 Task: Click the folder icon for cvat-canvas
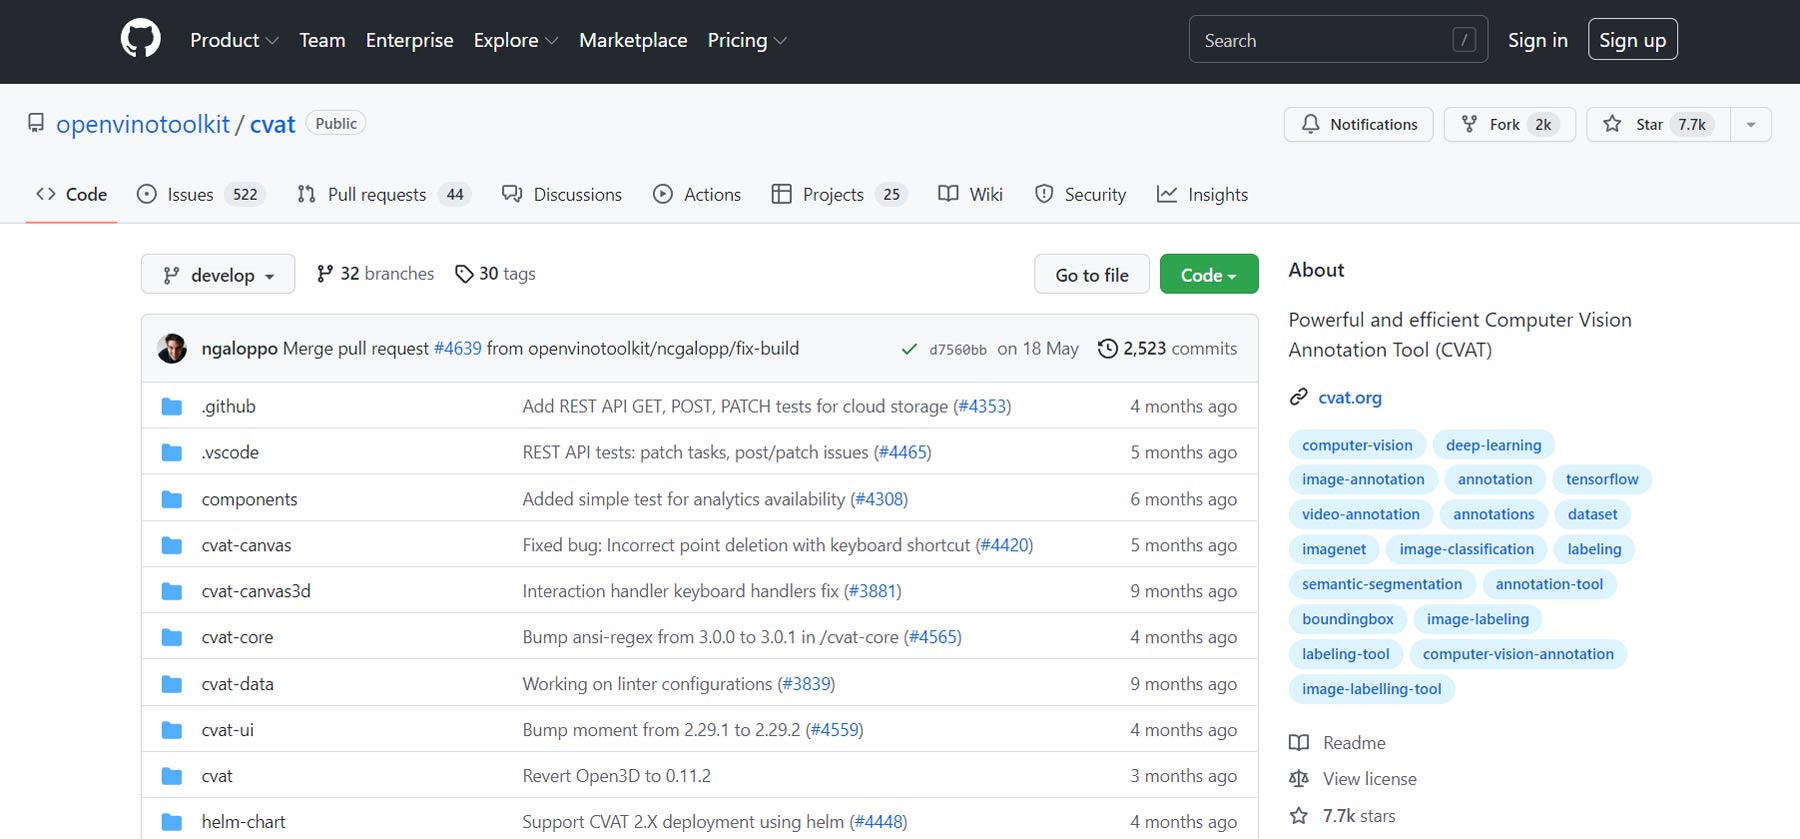pyautogui.click(x=172, y=545)
